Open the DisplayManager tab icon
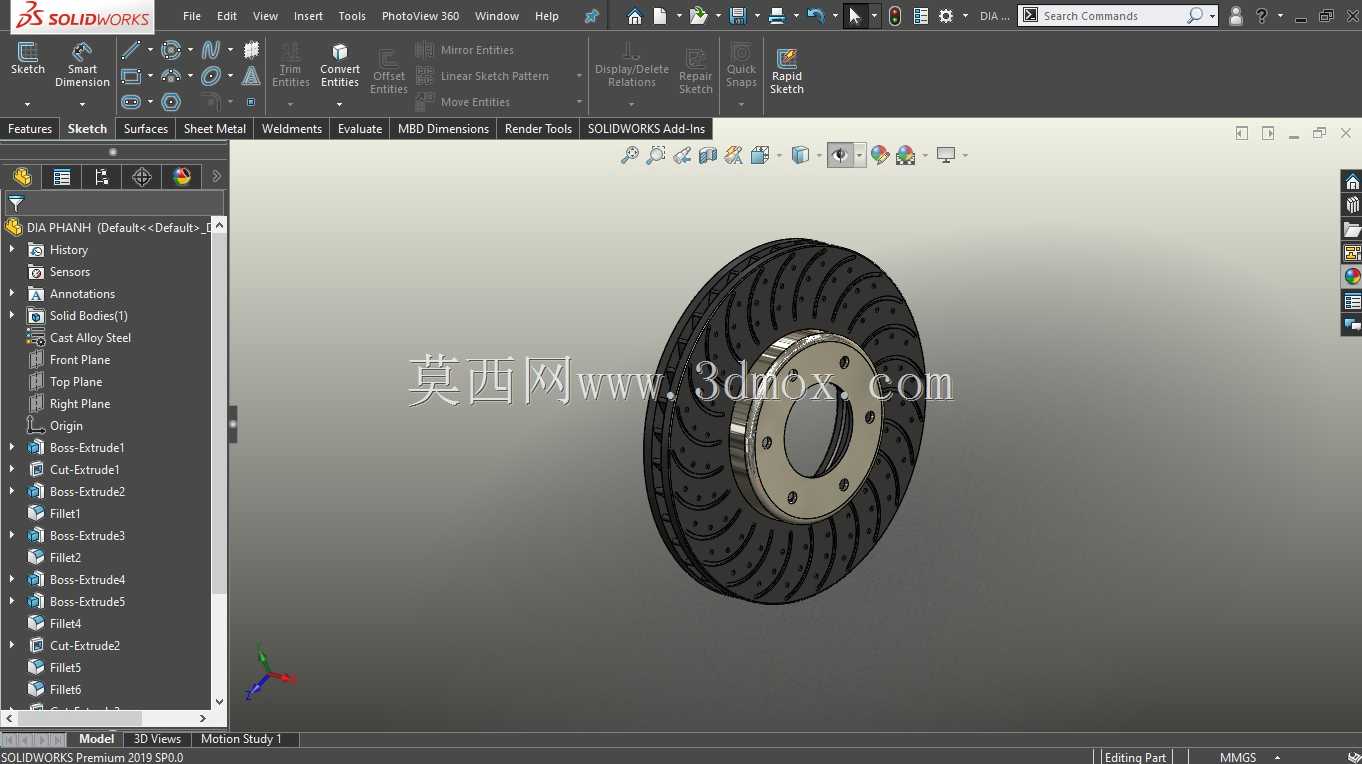Image resolution: width=1362 pixels, height=764 pixels. (182, 177)
